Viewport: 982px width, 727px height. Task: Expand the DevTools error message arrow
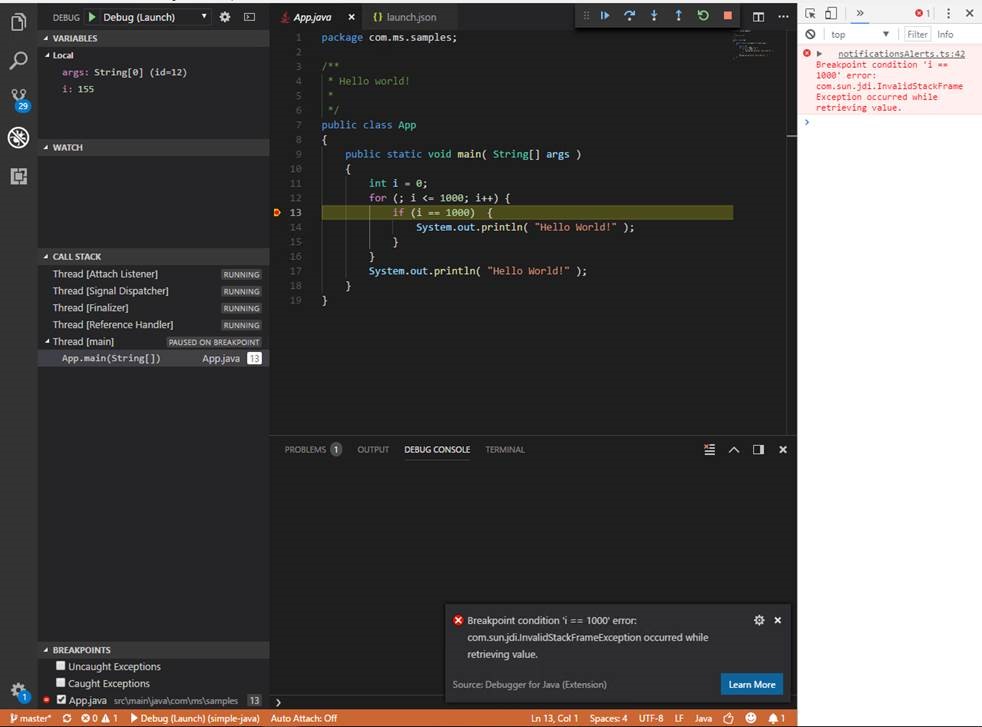[x=819, y=54]
